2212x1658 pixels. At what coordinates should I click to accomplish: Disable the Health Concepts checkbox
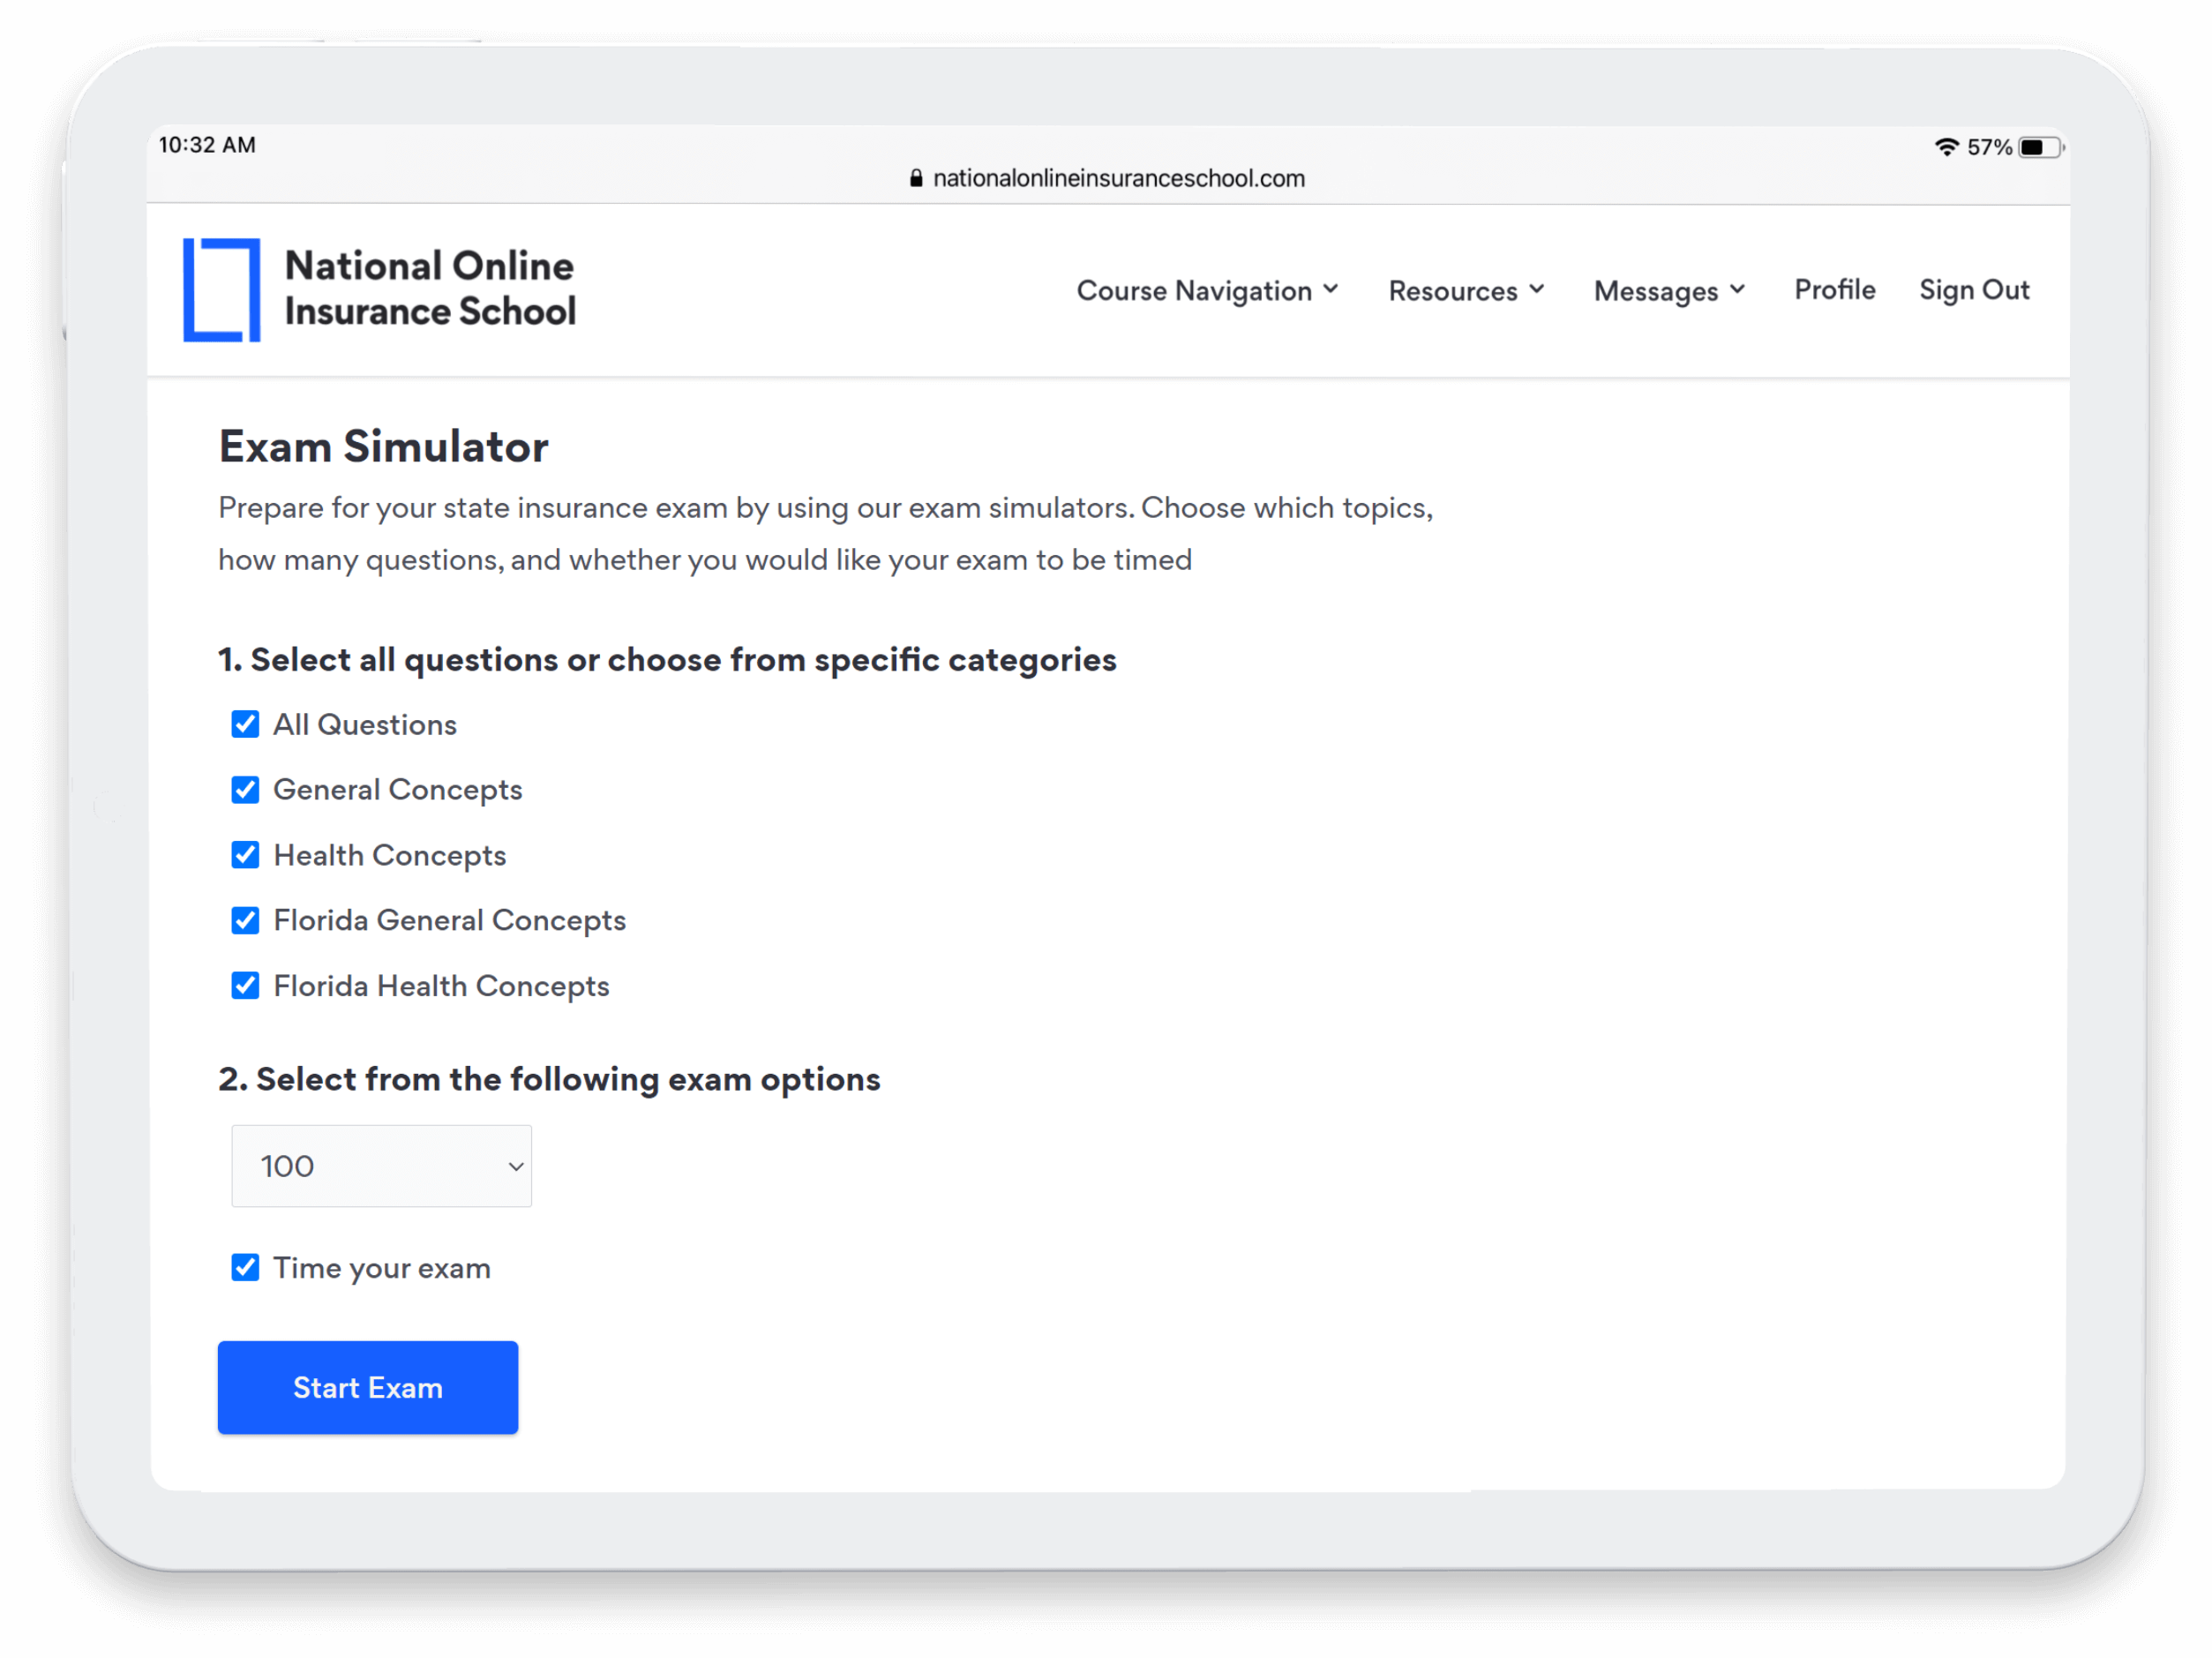(x=244, y=855)
